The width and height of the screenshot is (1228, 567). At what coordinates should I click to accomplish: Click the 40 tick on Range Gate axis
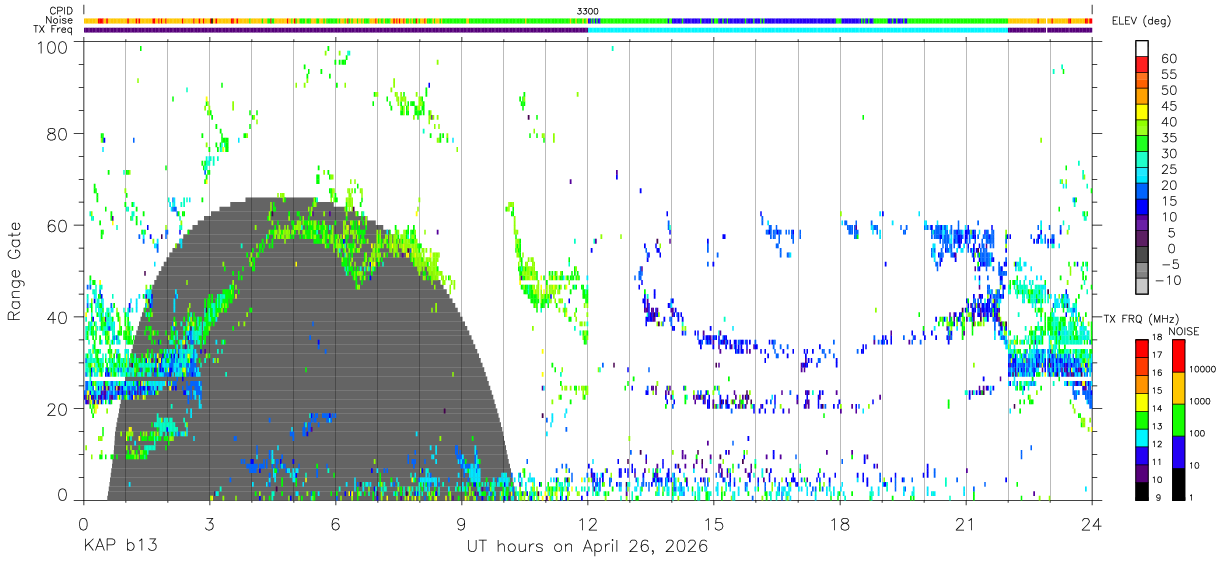57,318
